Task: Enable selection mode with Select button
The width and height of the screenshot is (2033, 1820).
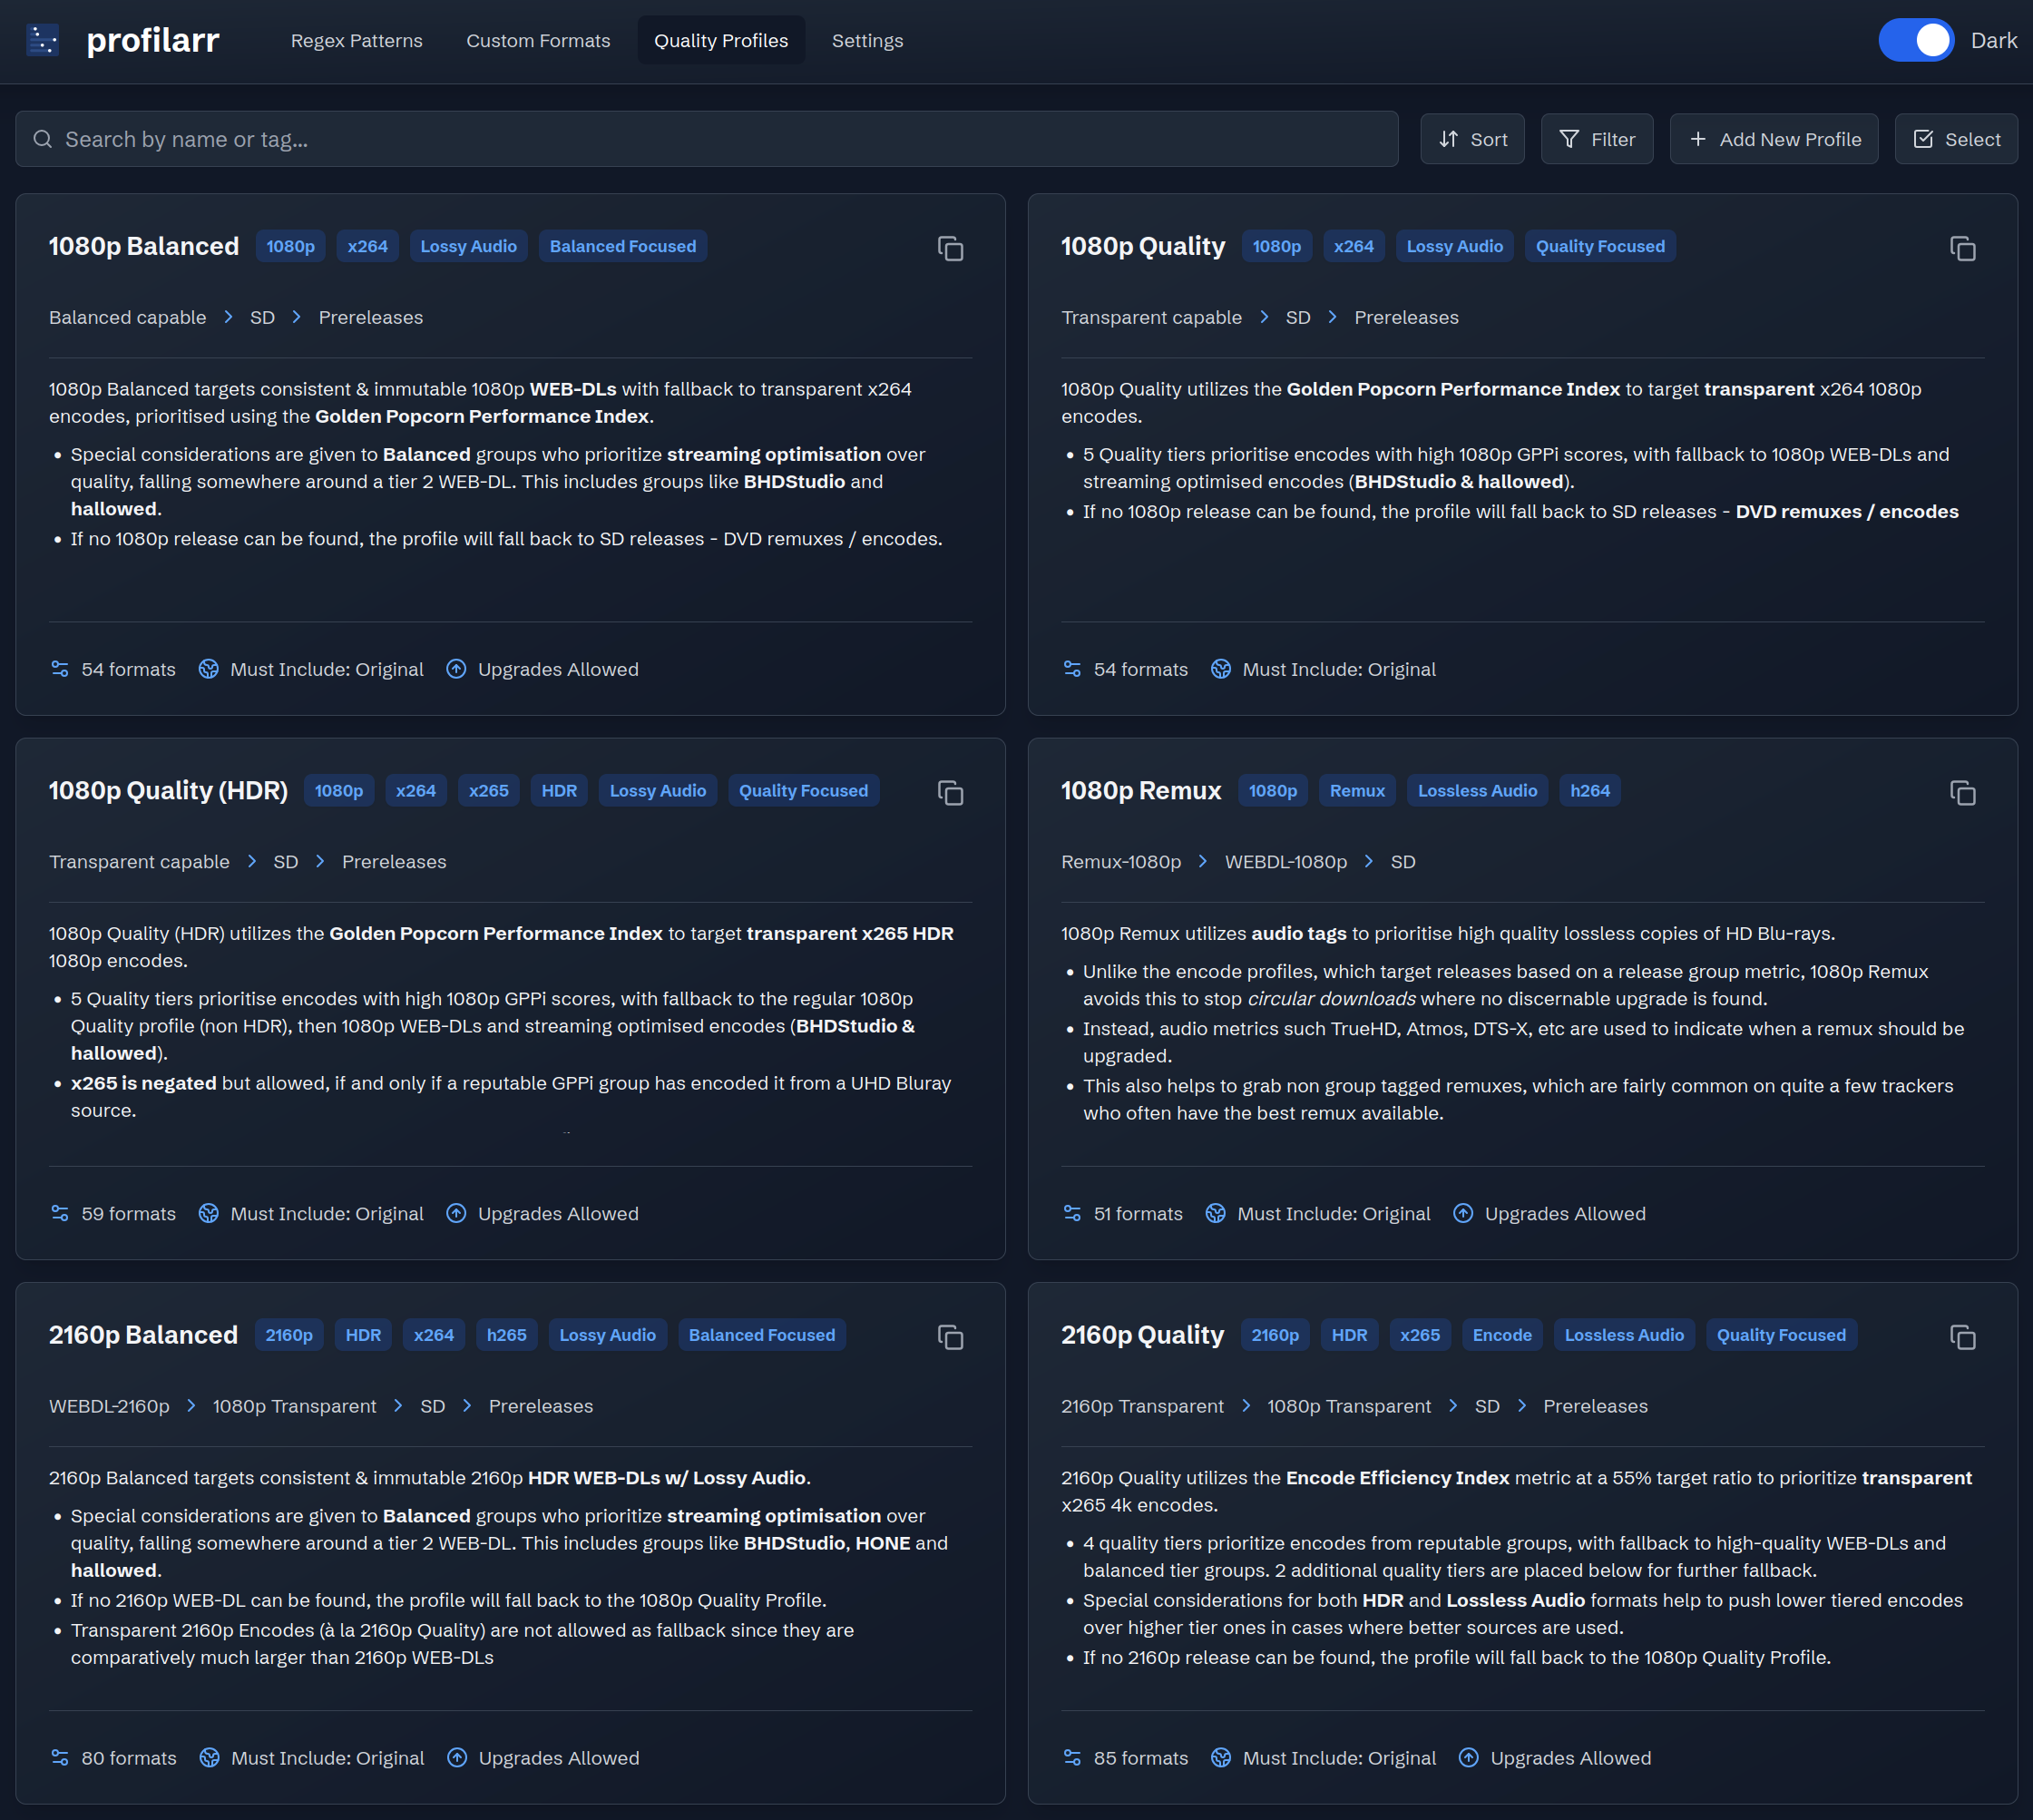Action: point(1955,139)
